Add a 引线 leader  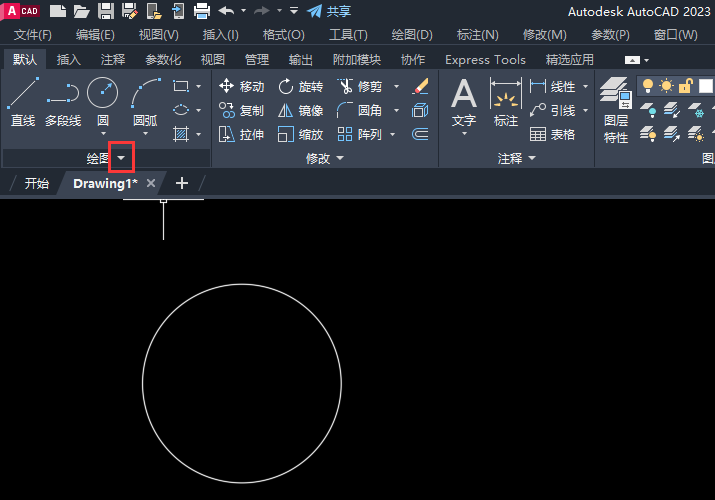[553, 110]
